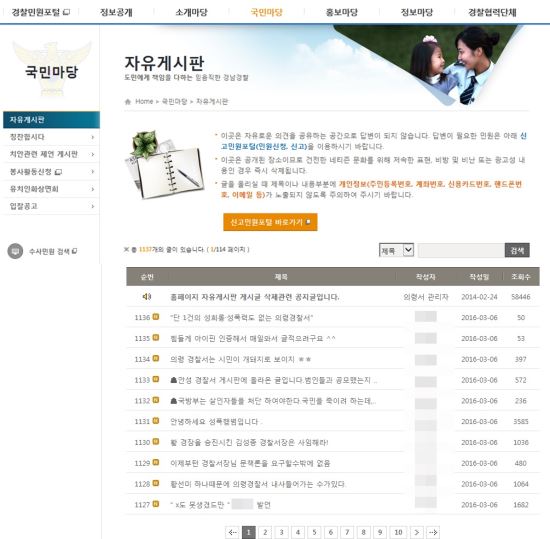Open post 1131 안녕하세요 title link
The width and height of the screenshot is (550, 539).
tap(215, 422)
